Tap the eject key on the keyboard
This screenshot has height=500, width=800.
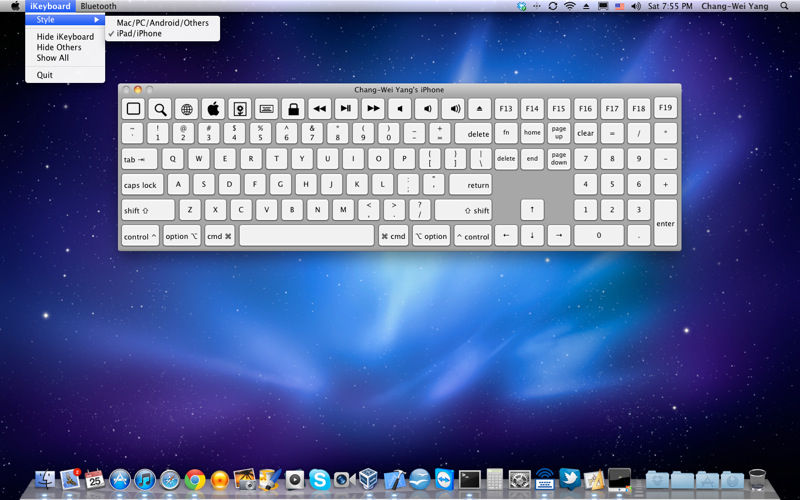(x=479, y=109)
